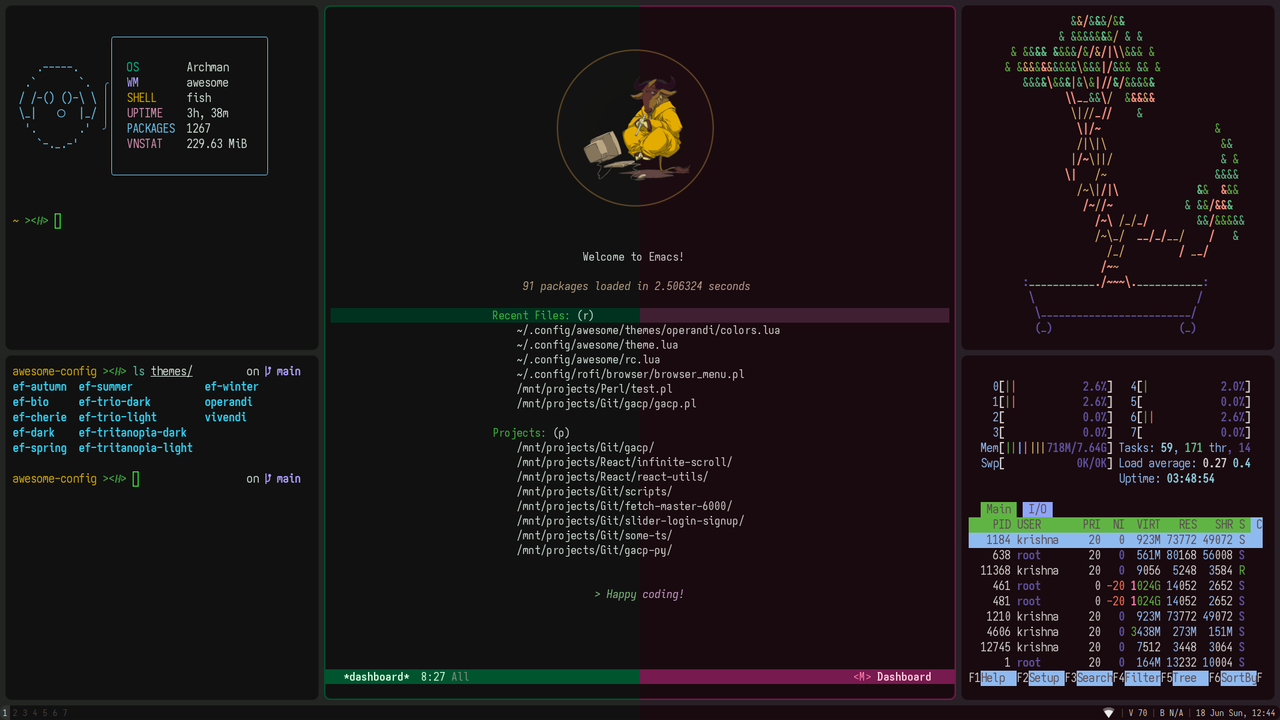Select htop process row PID 481
This screenshot has width=1280, height=720.
coord(1115,601)
